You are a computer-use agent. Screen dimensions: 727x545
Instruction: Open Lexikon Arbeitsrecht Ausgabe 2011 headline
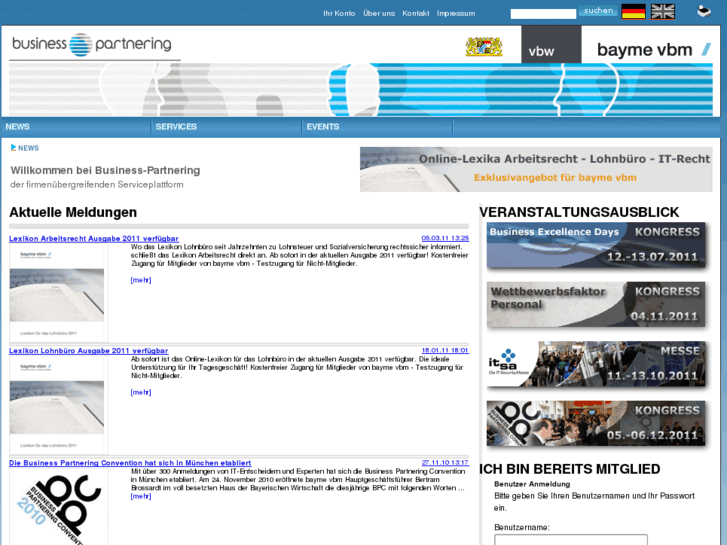click(x=94, y=238)
